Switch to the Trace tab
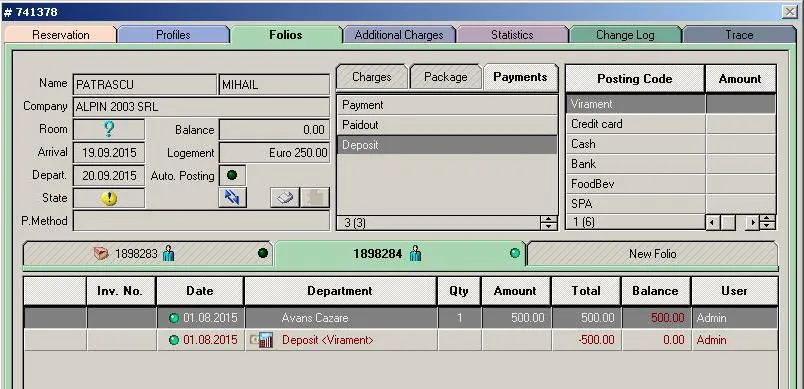This screenshot has width=804, height=389. click(739, 35)
